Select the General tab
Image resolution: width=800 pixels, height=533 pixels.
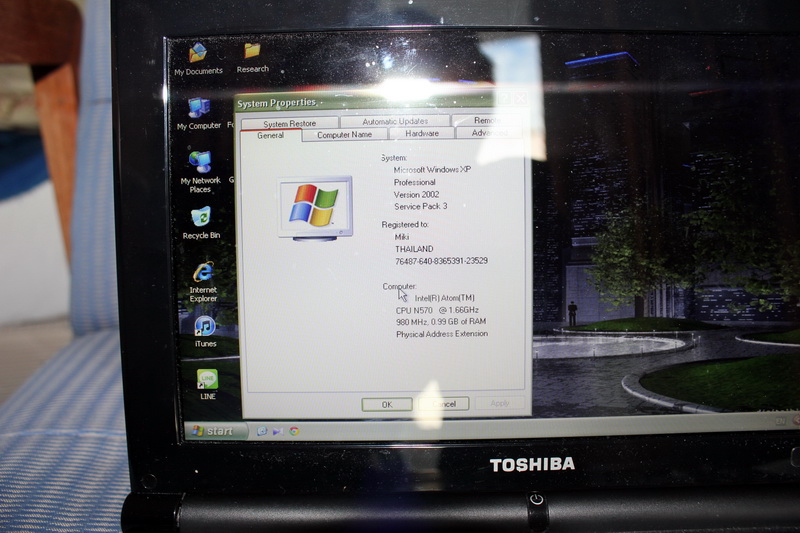(x=270, y=135)
